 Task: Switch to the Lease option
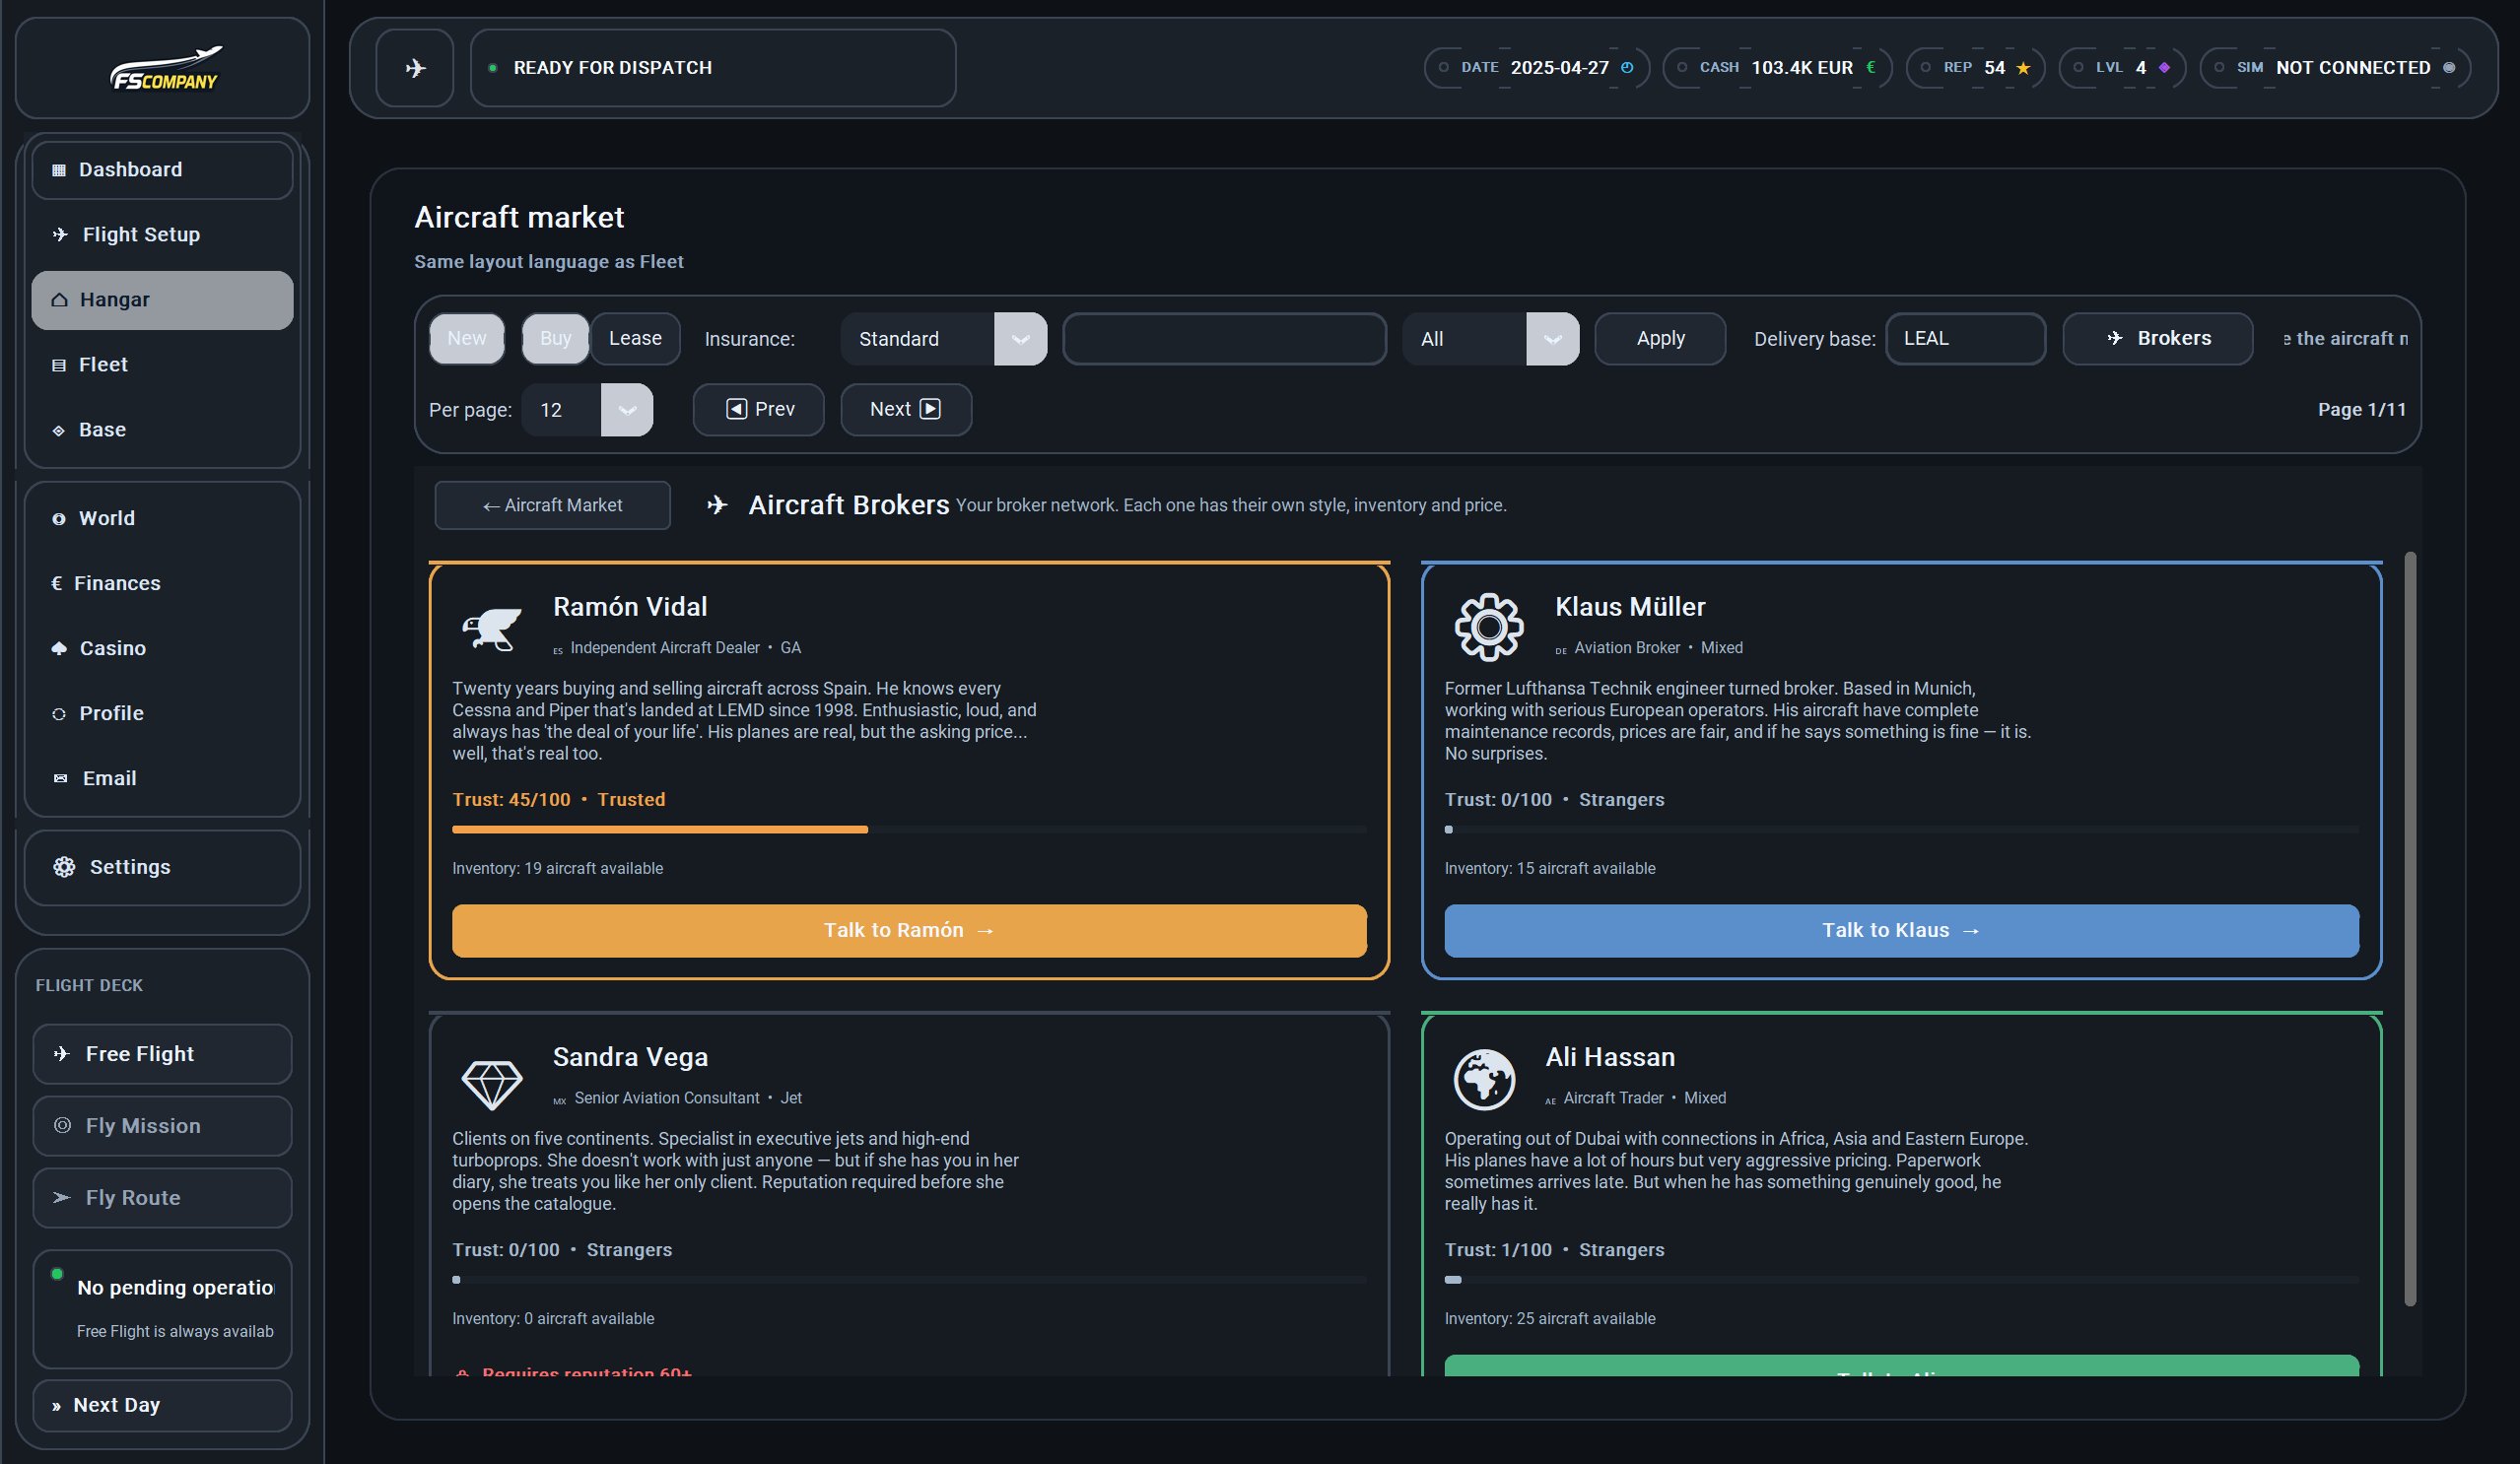635,339
